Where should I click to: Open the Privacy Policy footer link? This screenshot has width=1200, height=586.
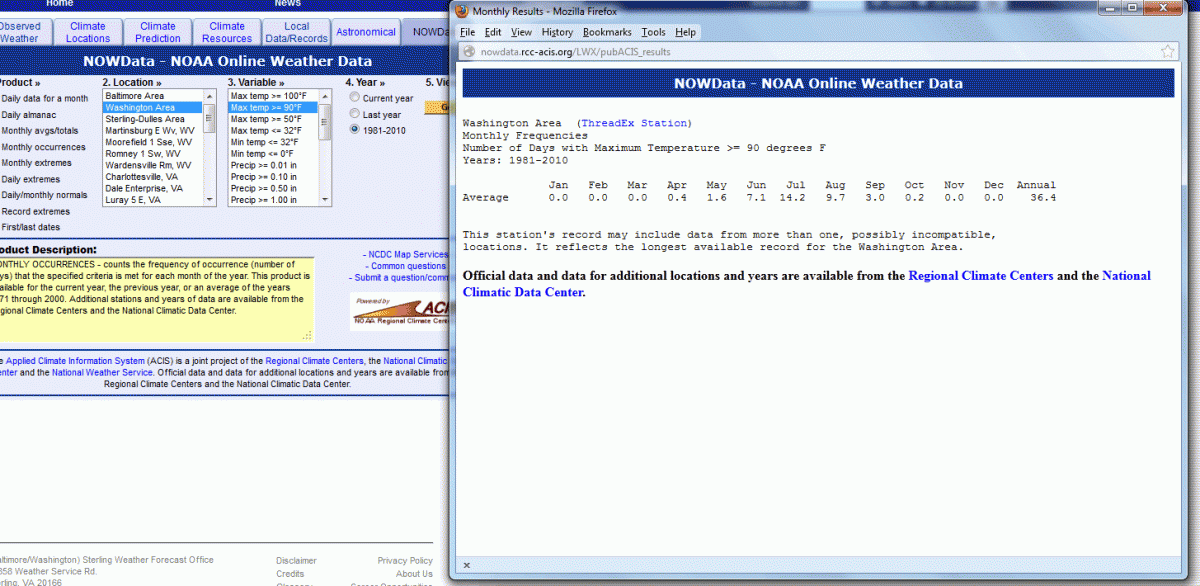[405, 561]
